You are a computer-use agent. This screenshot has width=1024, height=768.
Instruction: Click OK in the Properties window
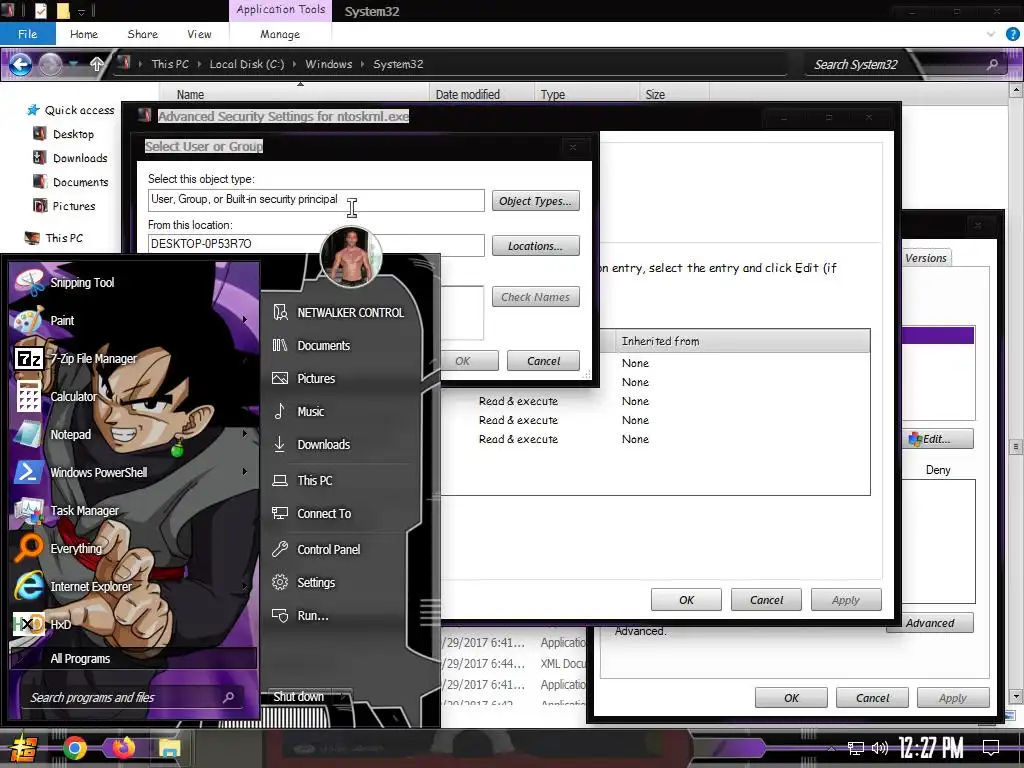792,697
